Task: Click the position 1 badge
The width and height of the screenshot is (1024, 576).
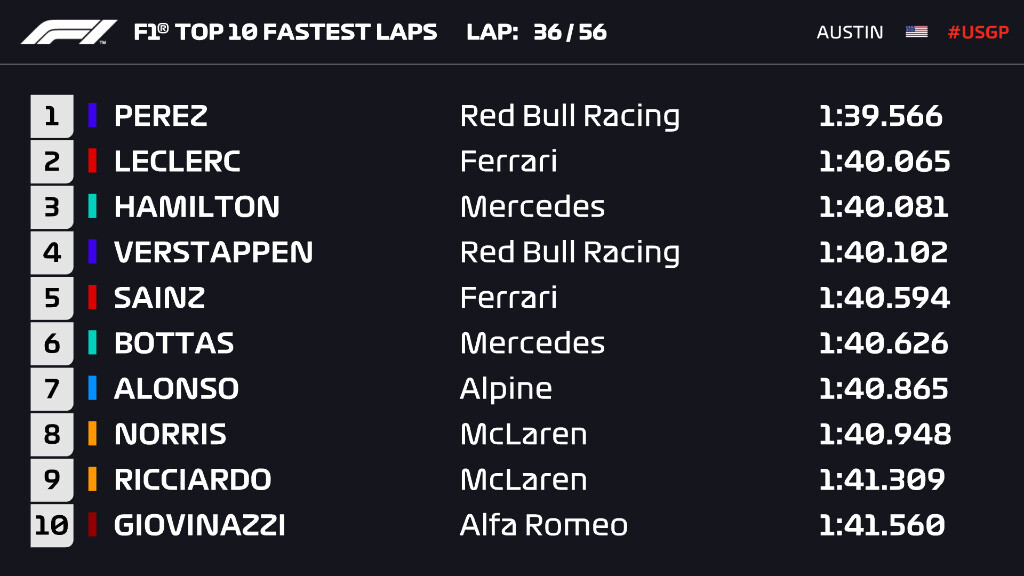Action: (x=52, y=116)
